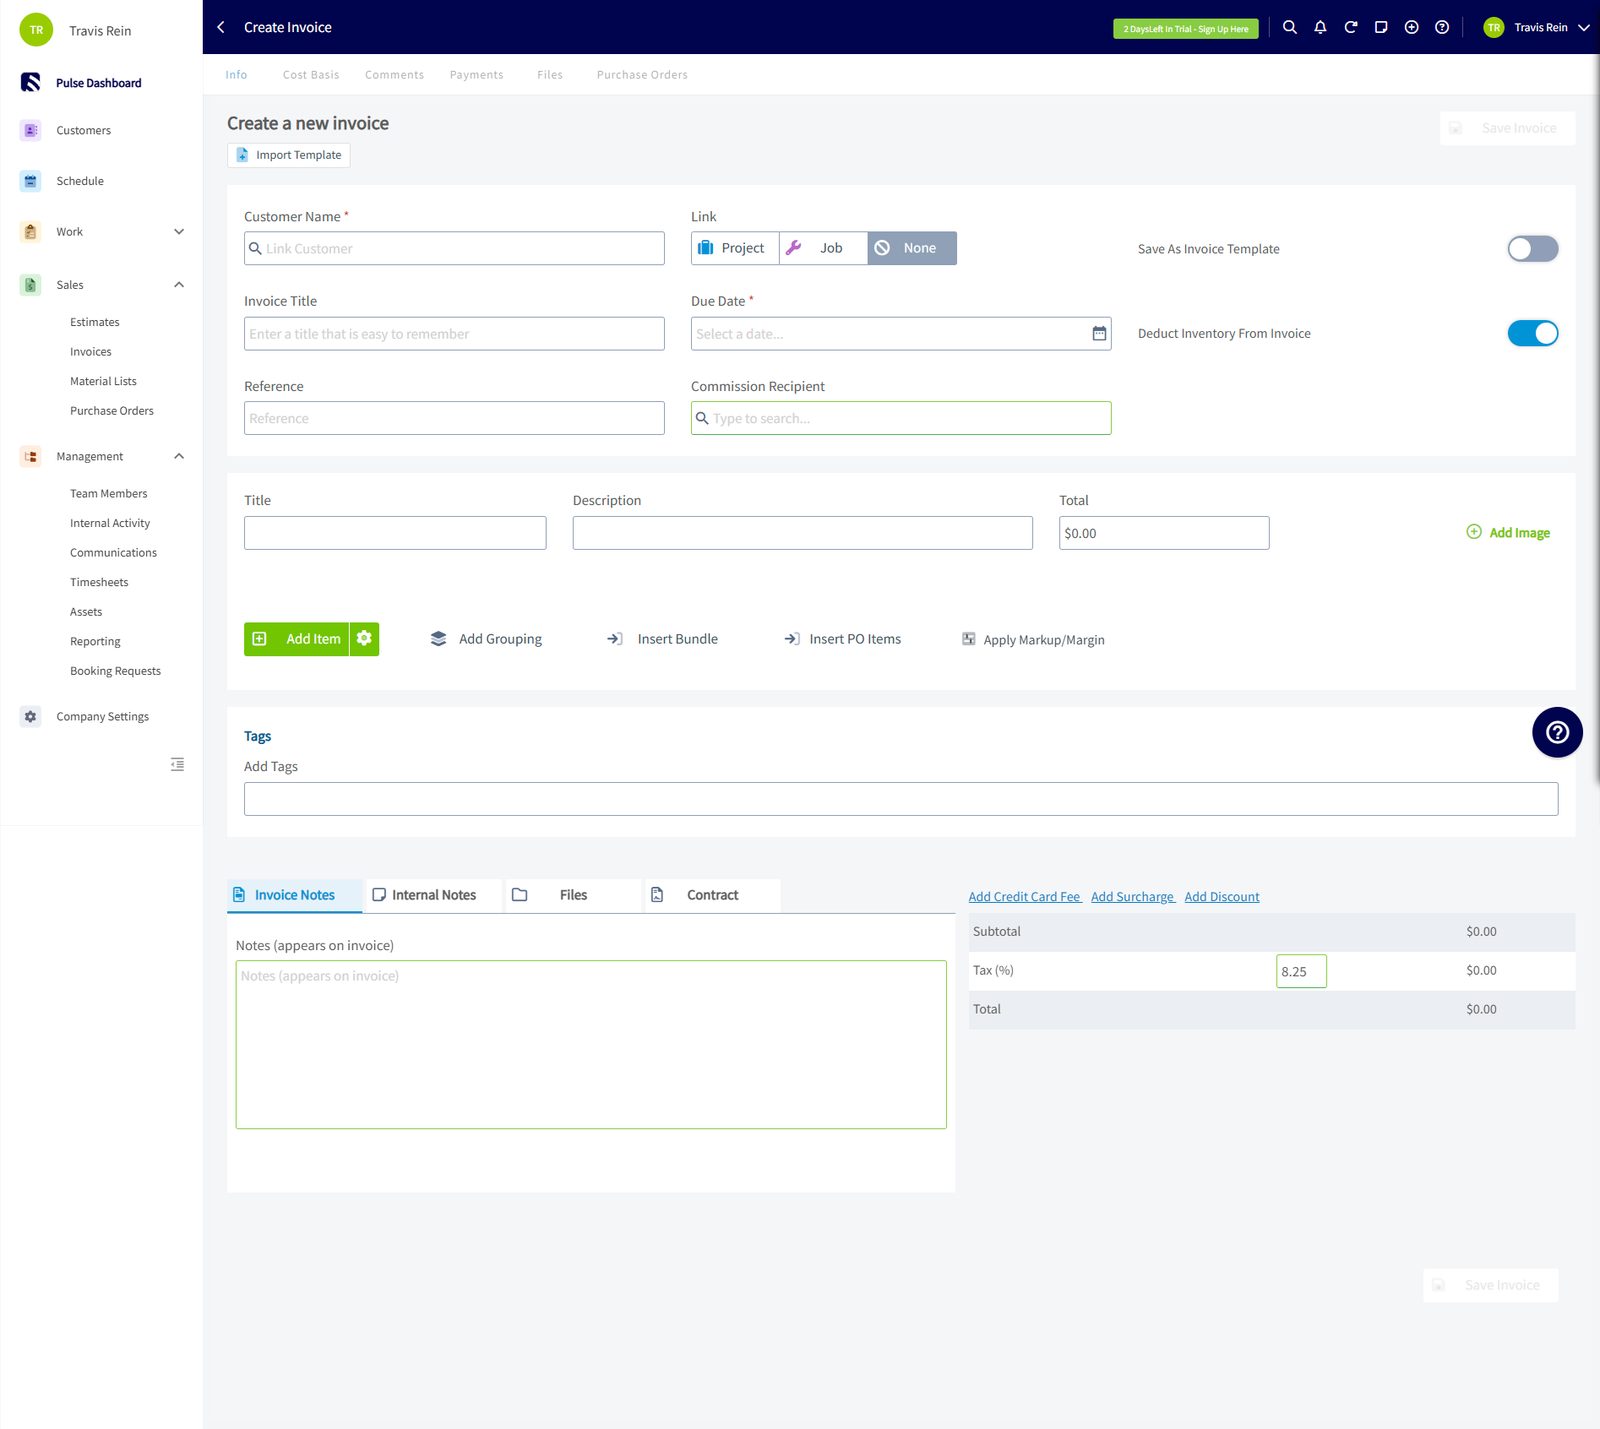Viewport: 1600px width, 1429px height.
Task: Click Commission Recipient search field
Action: coord(901,418)
